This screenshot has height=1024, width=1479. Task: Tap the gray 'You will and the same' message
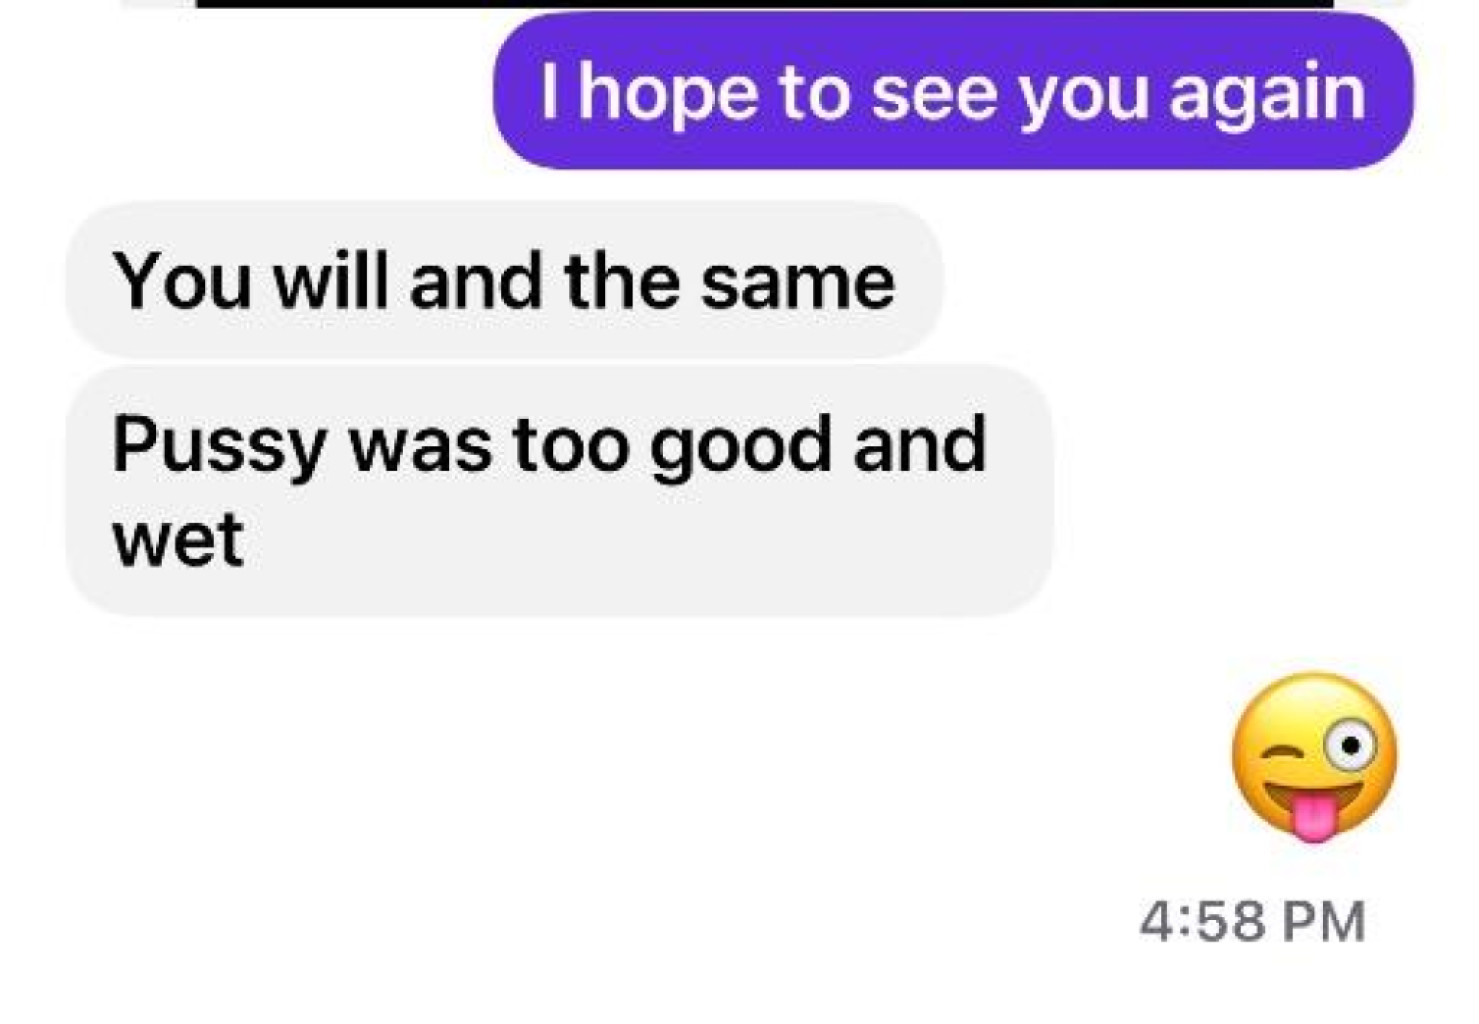click(x=504, y=281)
